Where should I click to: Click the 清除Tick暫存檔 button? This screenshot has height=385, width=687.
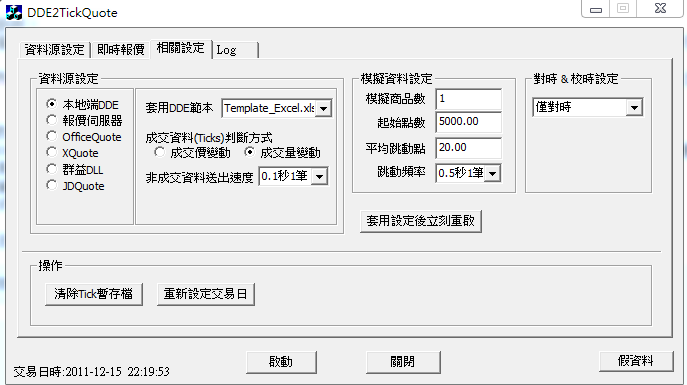(x=94, y=294)
